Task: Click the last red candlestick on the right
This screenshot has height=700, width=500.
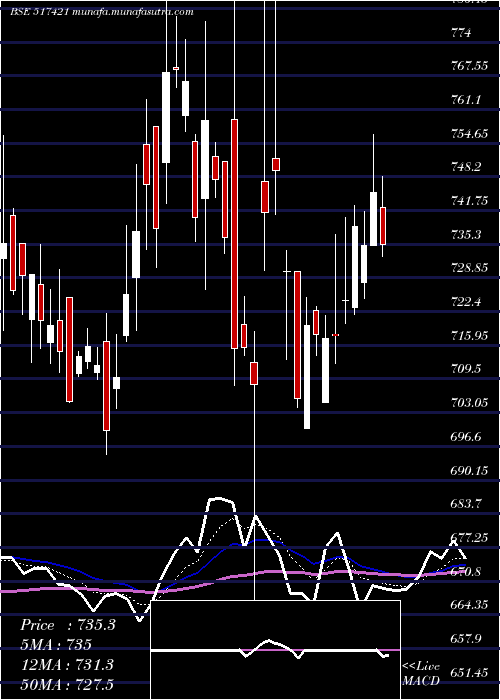Action: click(383, 226)
